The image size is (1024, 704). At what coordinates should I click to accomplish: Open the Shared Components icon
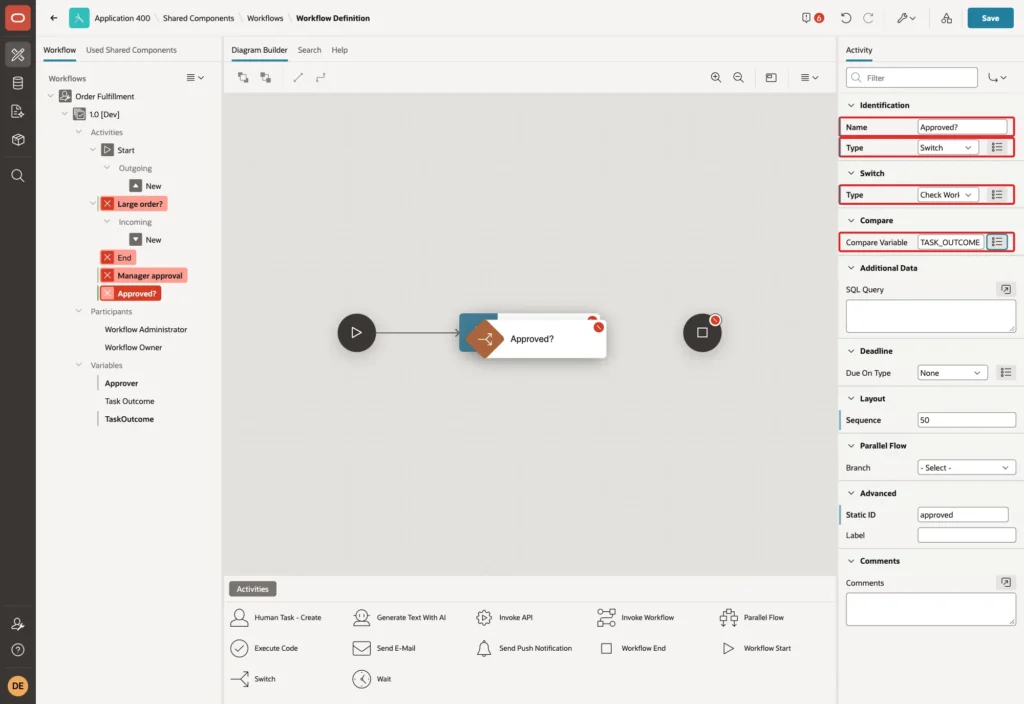point(946,18)
